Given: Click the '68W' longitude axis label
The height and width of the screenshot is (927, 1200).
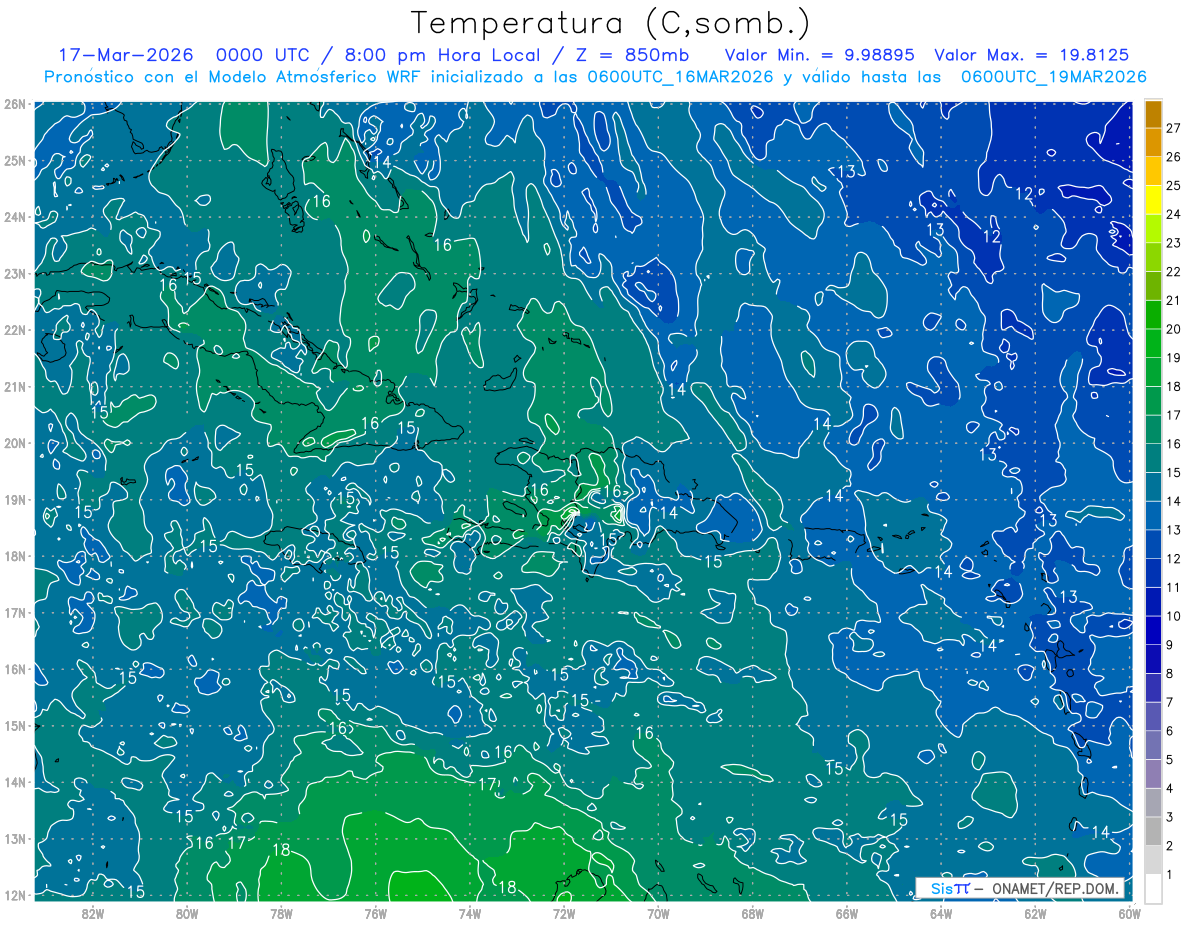Looking at the screenshot, I should (752, 913).
